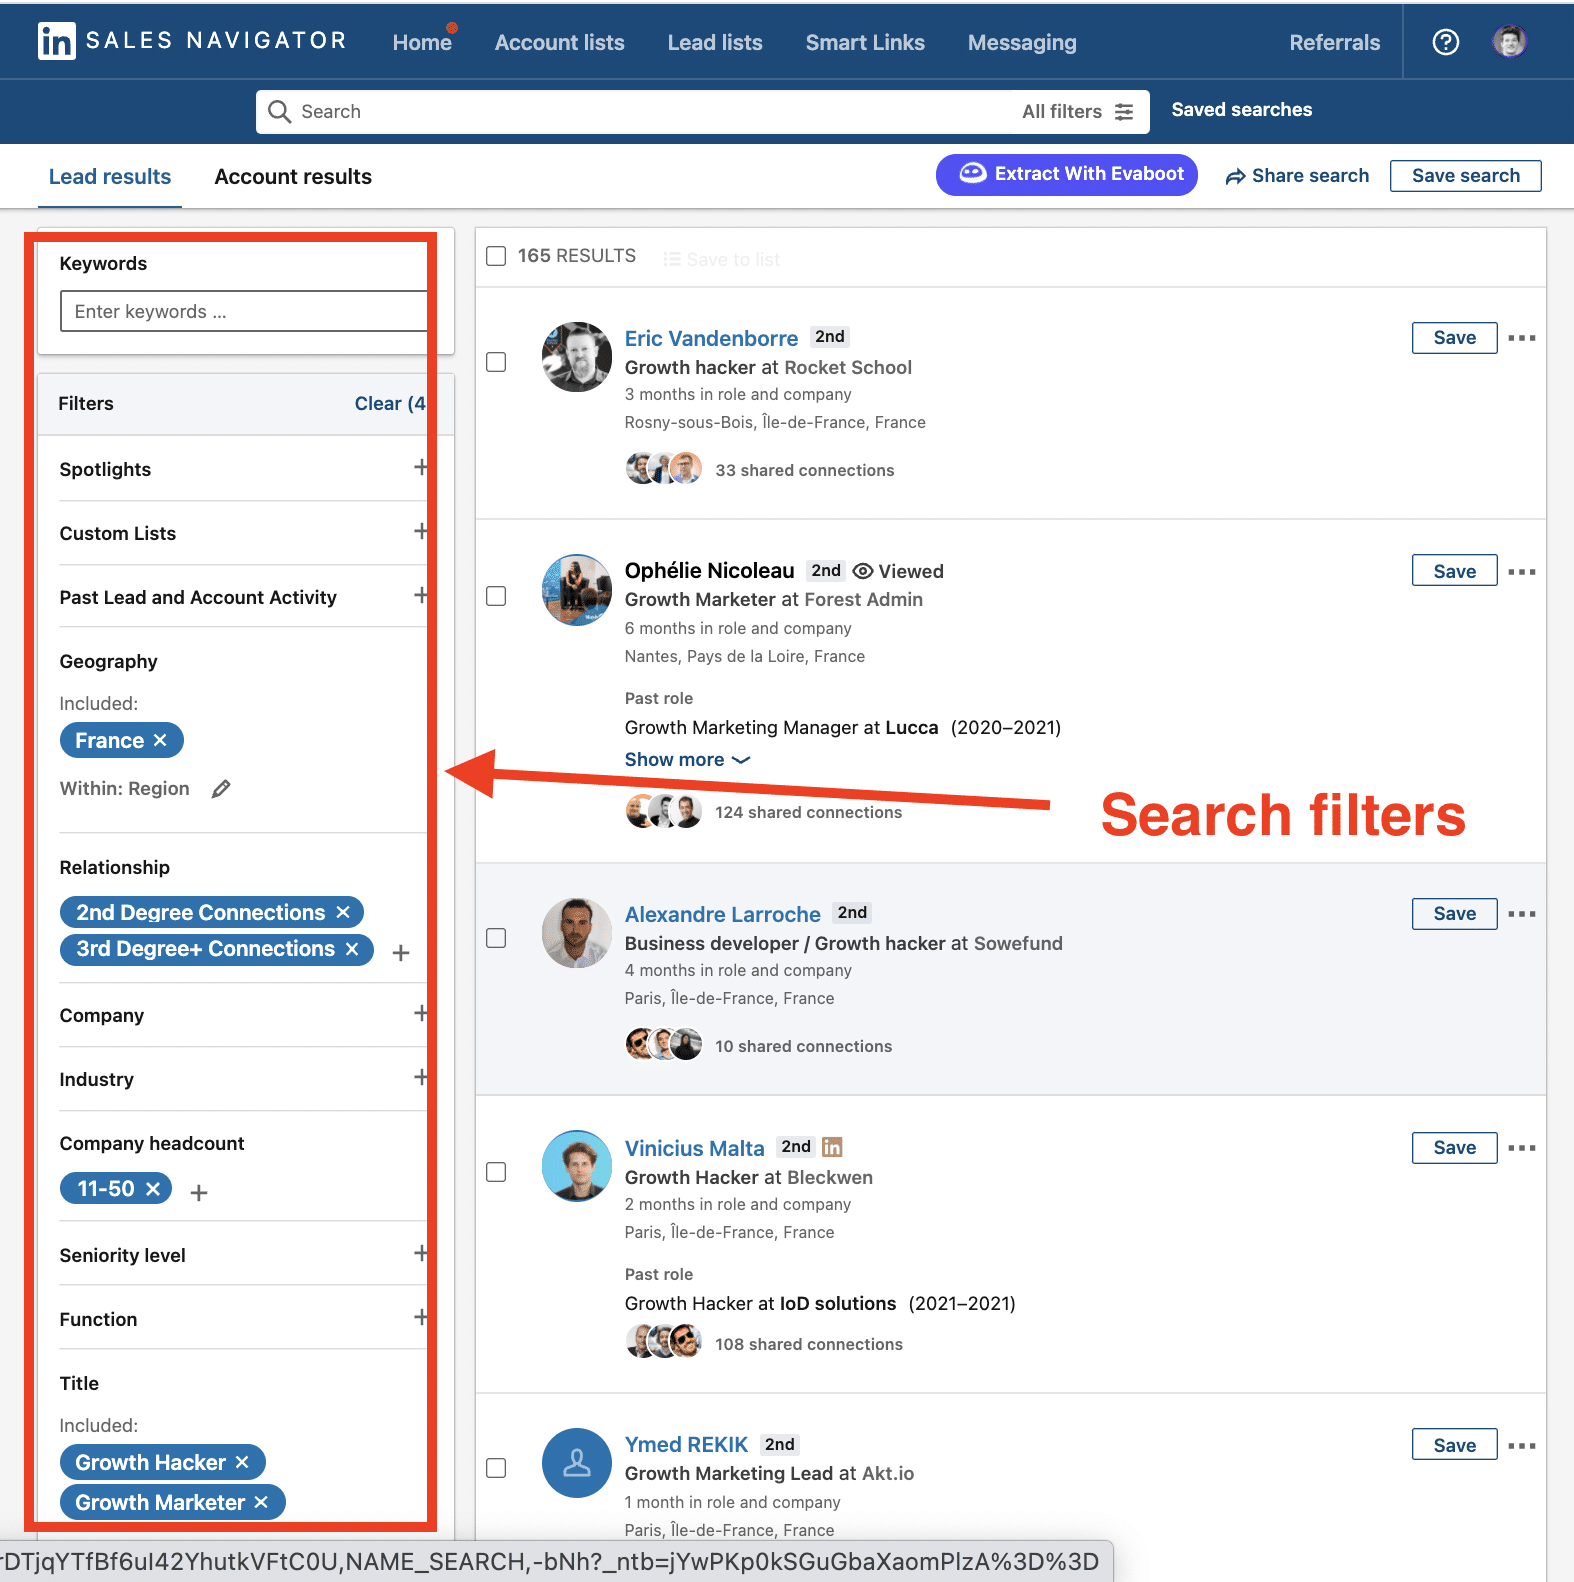Select Eric Vandenborre's result checkbox
The width and height of the screenshot is (1574, 1582).
pos(496,362)
